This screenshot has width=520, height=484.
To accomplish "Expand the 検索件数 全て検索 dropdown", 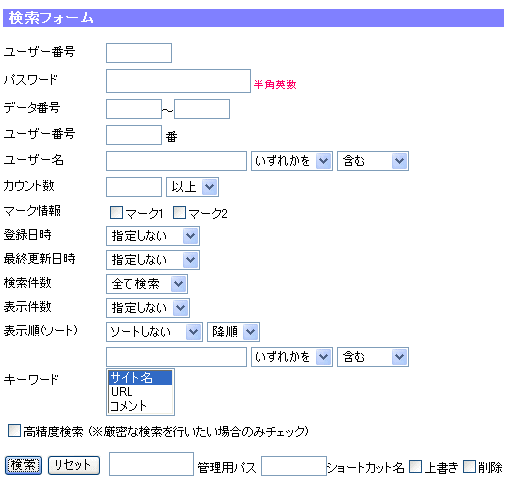I will pyautogui.click(x=147, y=284).
